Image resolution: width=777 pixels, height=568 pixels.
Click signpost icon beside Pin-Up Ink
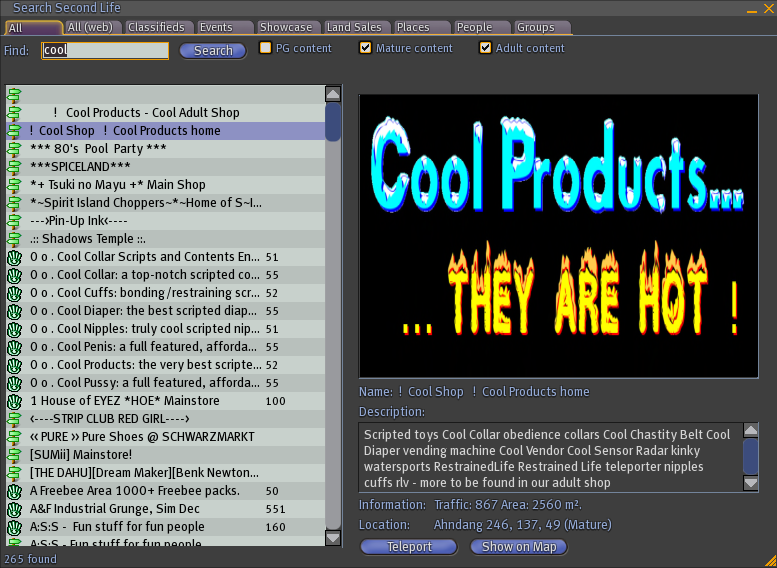coord(14,221)
